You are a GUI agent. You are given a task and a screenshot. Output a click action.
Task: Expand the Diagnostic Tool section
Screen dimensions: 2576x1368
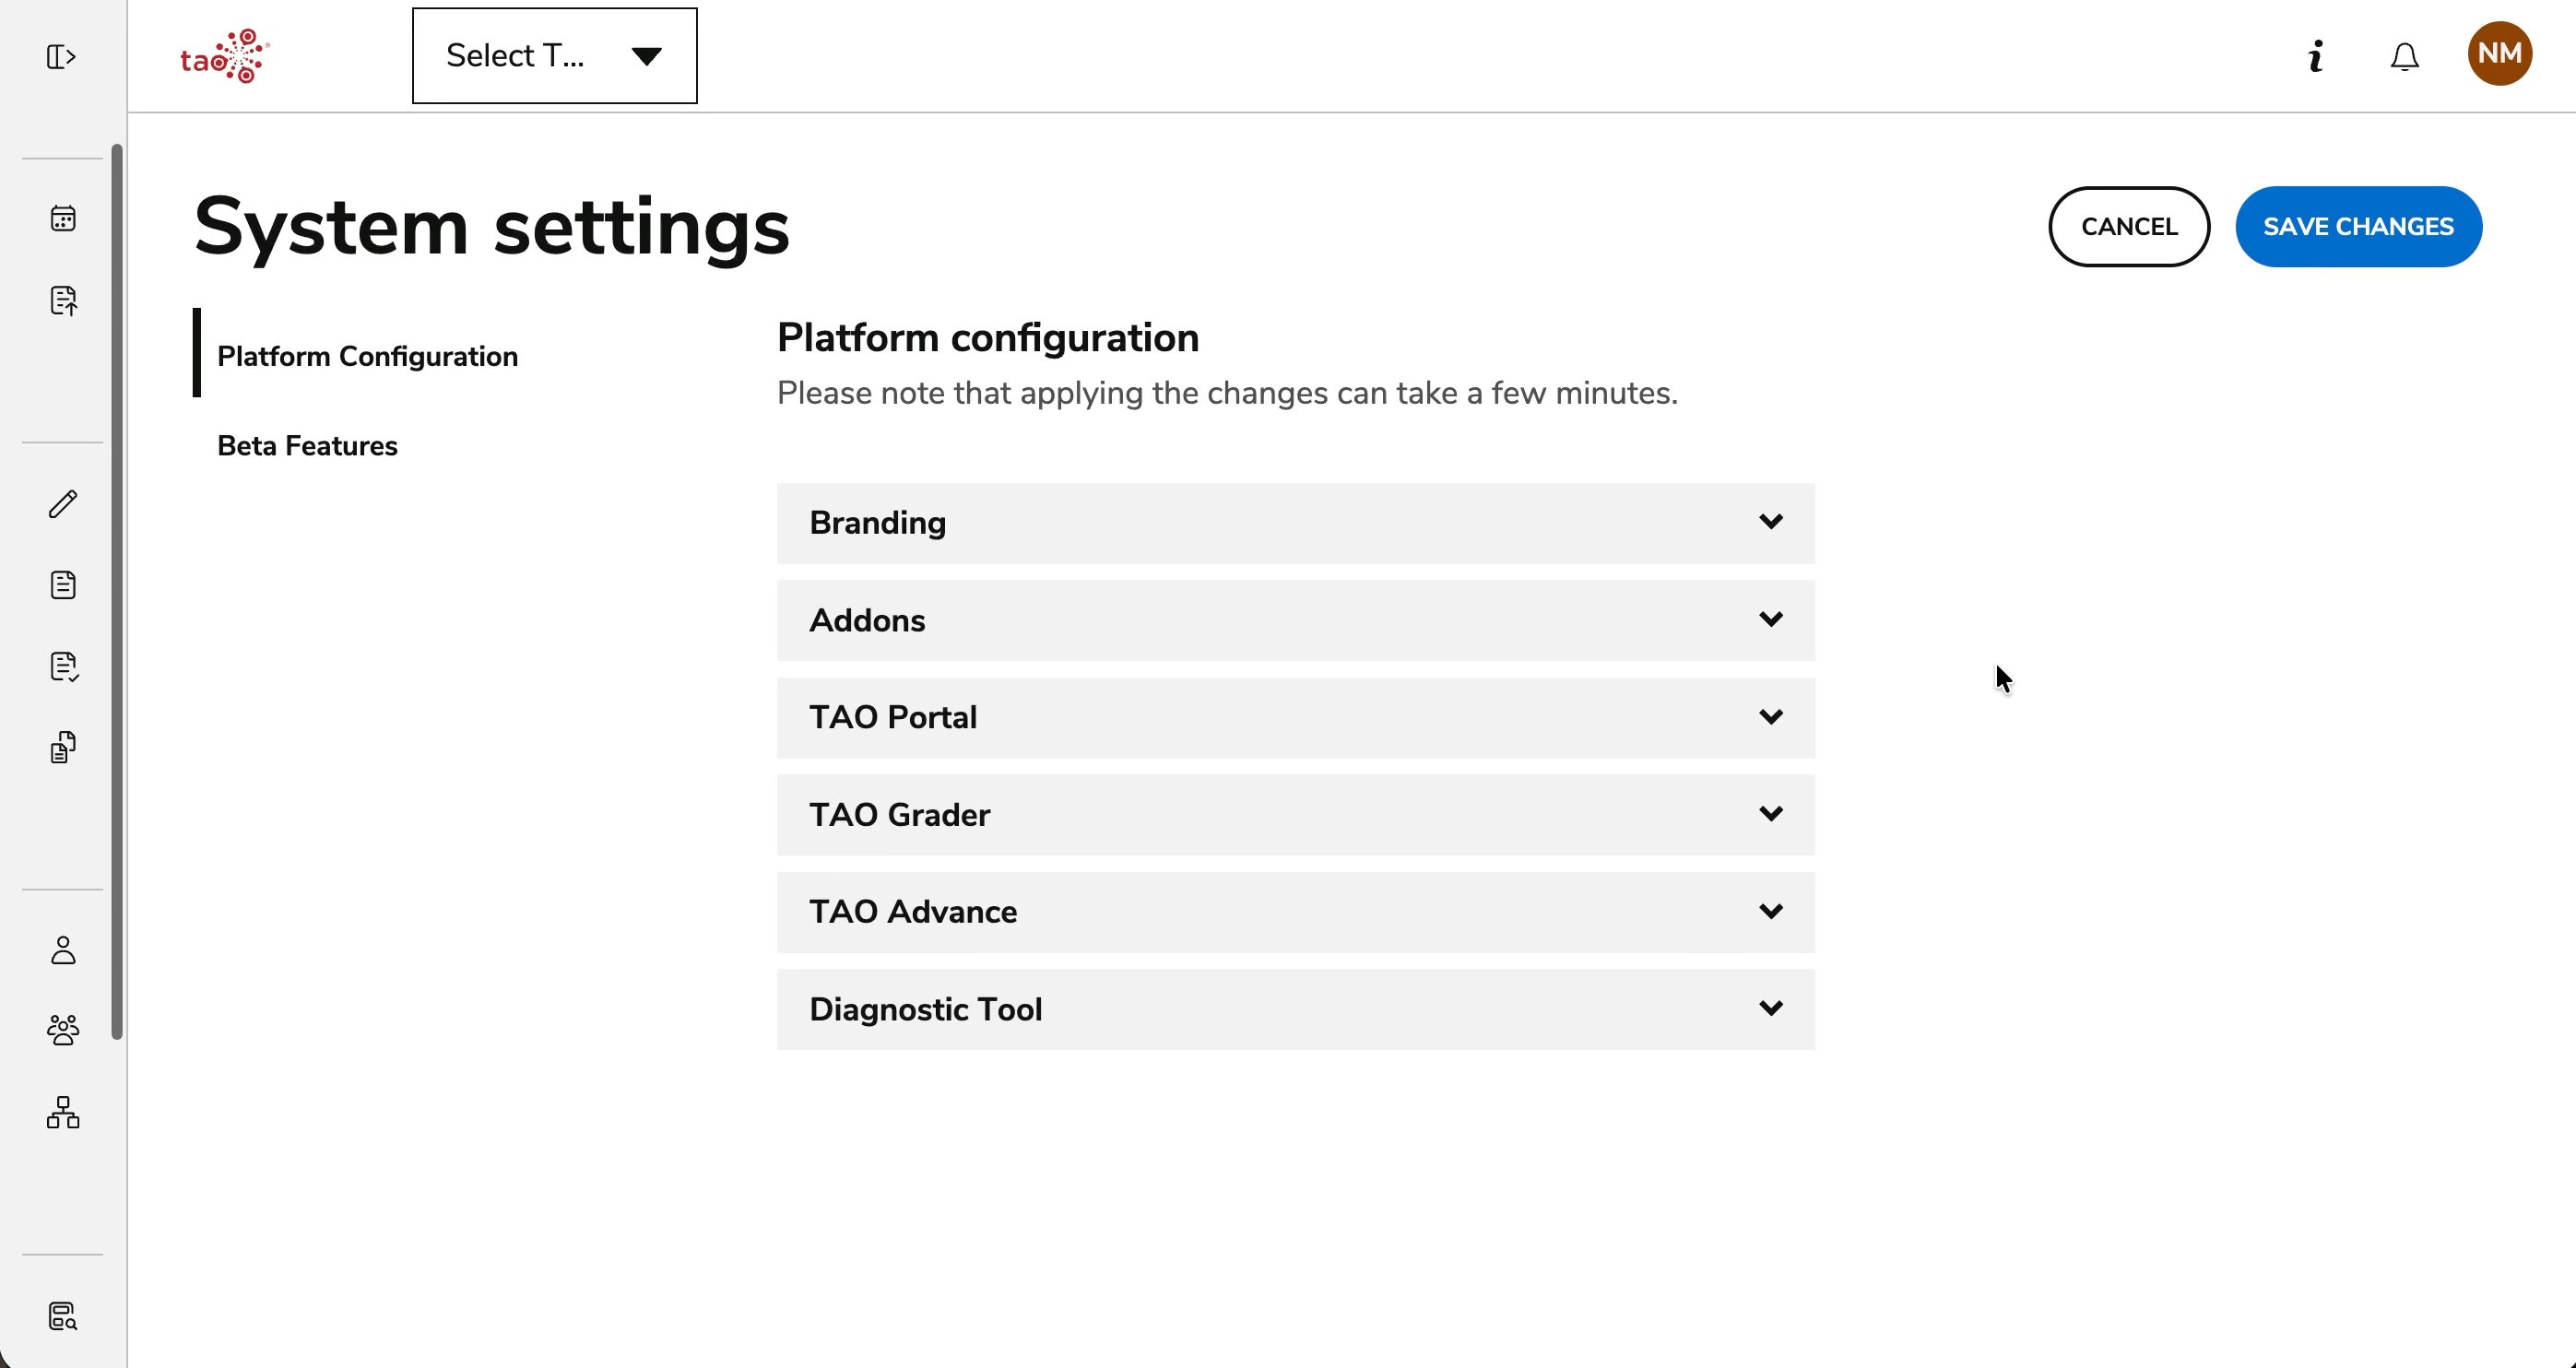click(1295, 1009)
